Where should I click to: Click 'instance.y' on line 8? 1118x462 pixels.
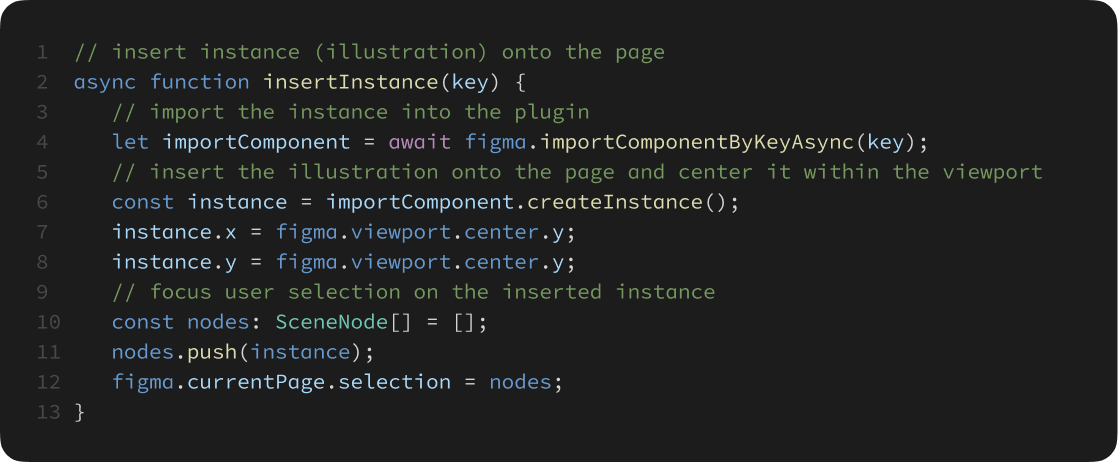coord(174,262)
